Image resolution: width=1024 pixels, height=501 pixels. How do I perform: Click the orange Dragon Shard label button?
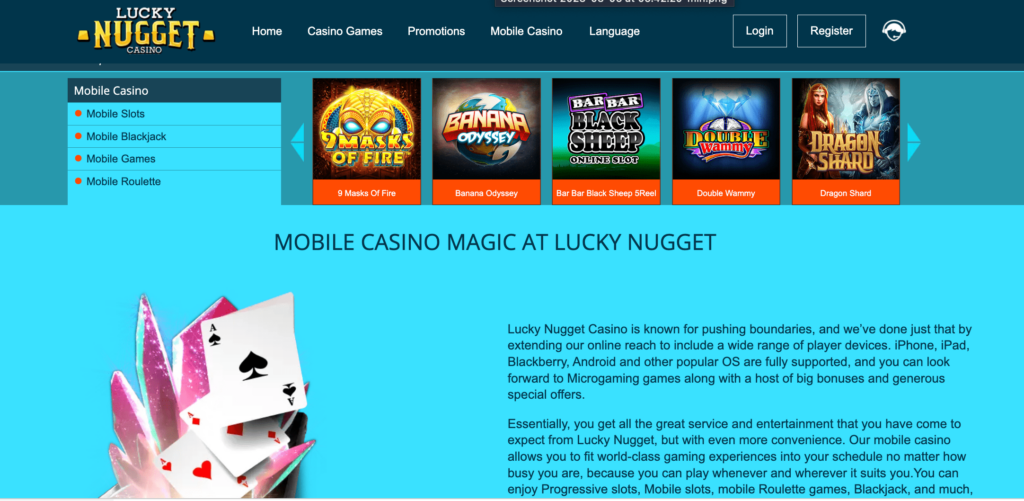(846, 193)
